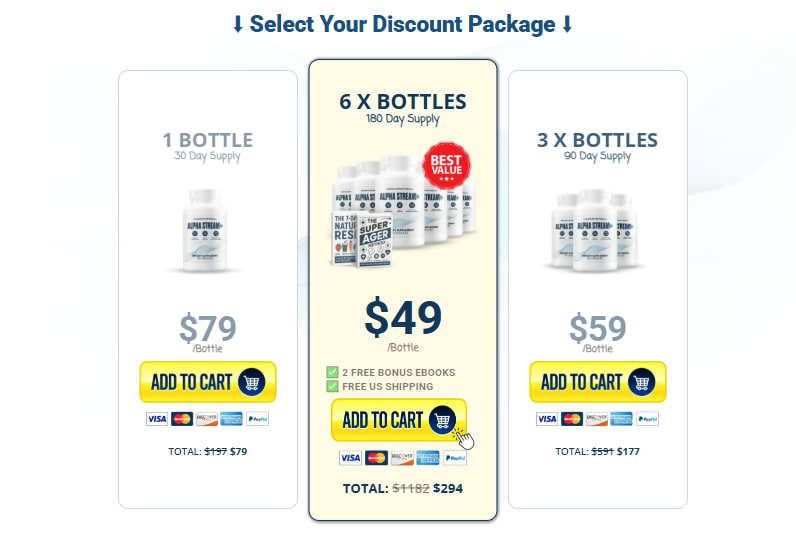Click the Select Your Discount Package heading

(402, 24)
